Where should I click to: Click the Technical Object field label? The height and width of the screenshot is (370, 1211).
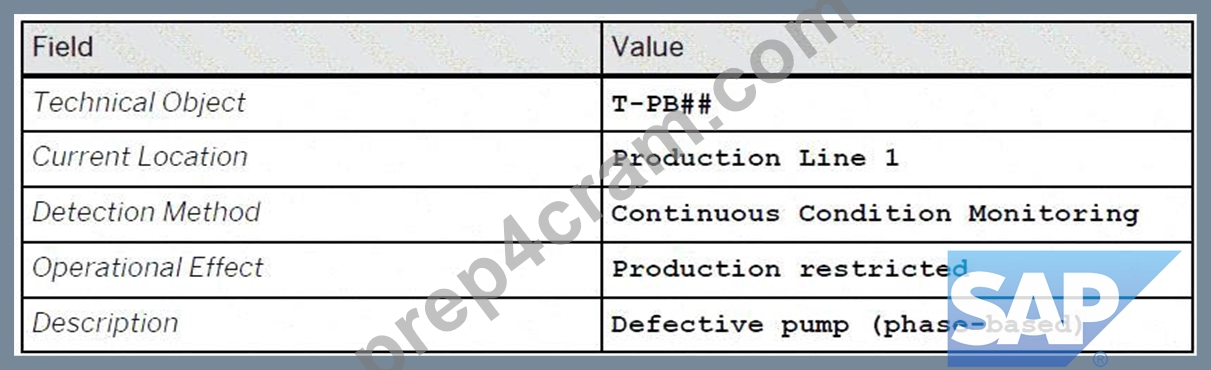pyautogui.click(x=139, y=103)
